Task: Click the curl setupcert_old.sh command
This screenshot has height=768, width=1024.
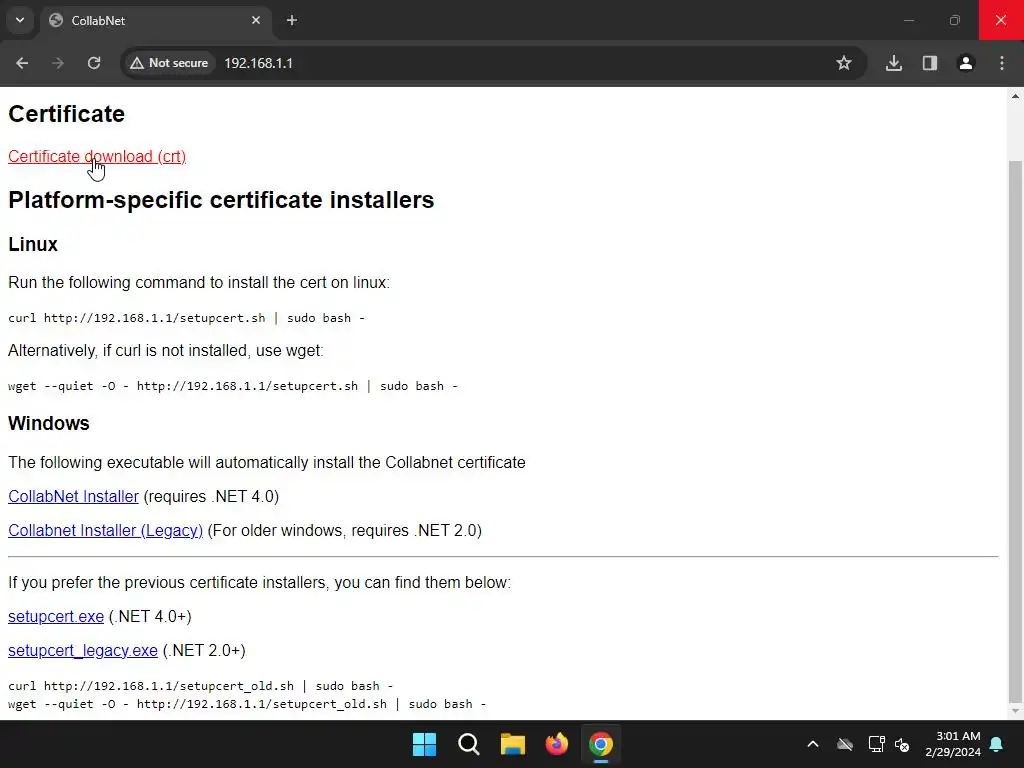Action: [200, 686]
